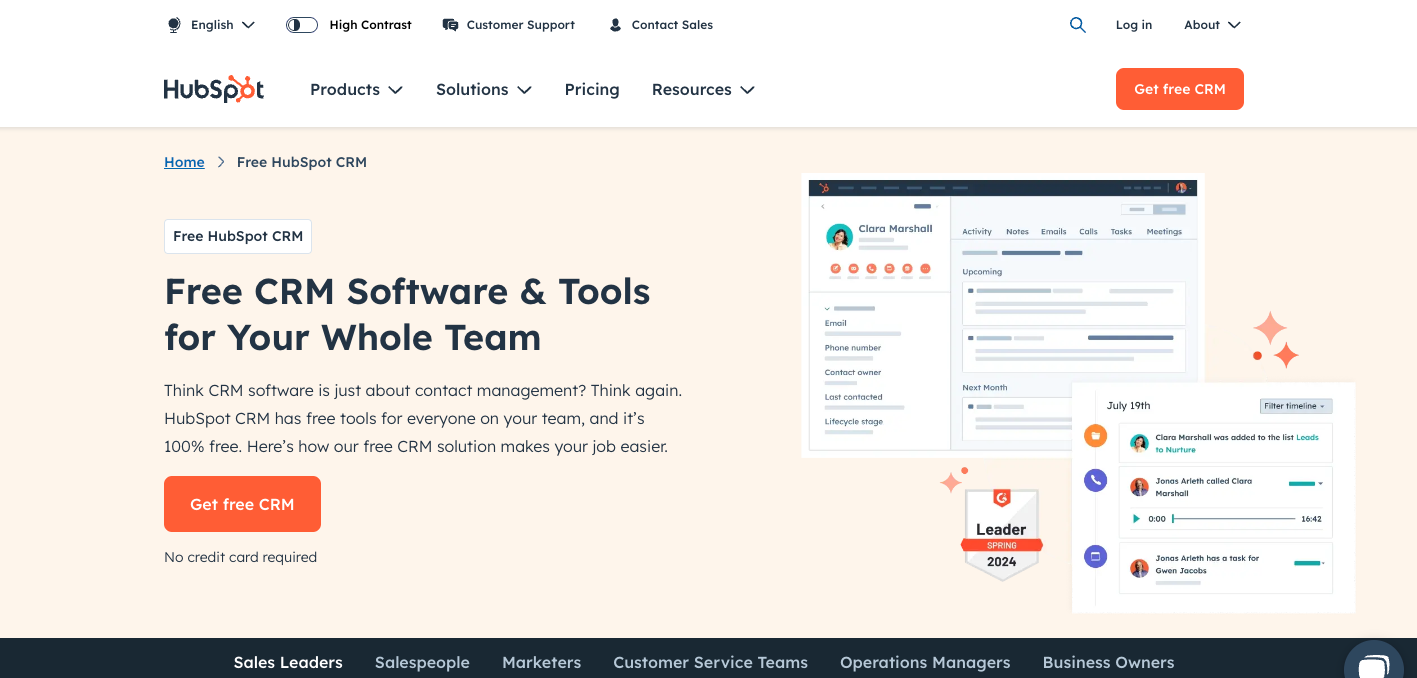Click the Calls tab in the CRM illustration
The image size is (1417, 678).
pyautogui.click(x=1088, y=232)
